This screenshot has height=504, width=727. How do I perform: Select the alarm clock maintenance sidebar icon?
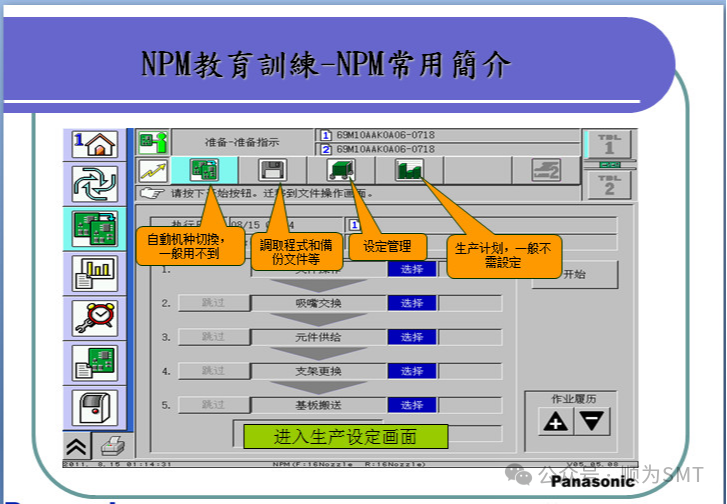point(96,317)
